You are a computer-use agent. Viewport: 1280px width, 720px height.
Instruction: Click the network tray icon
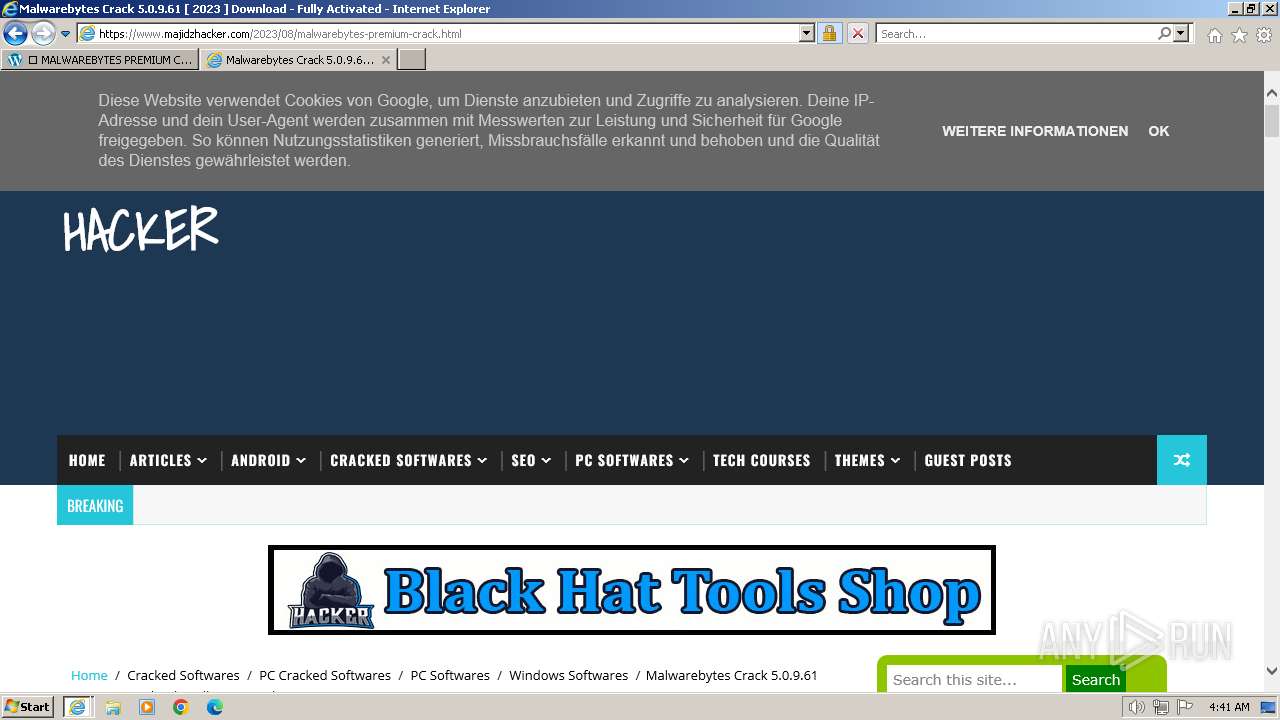tap(1160, 707)
